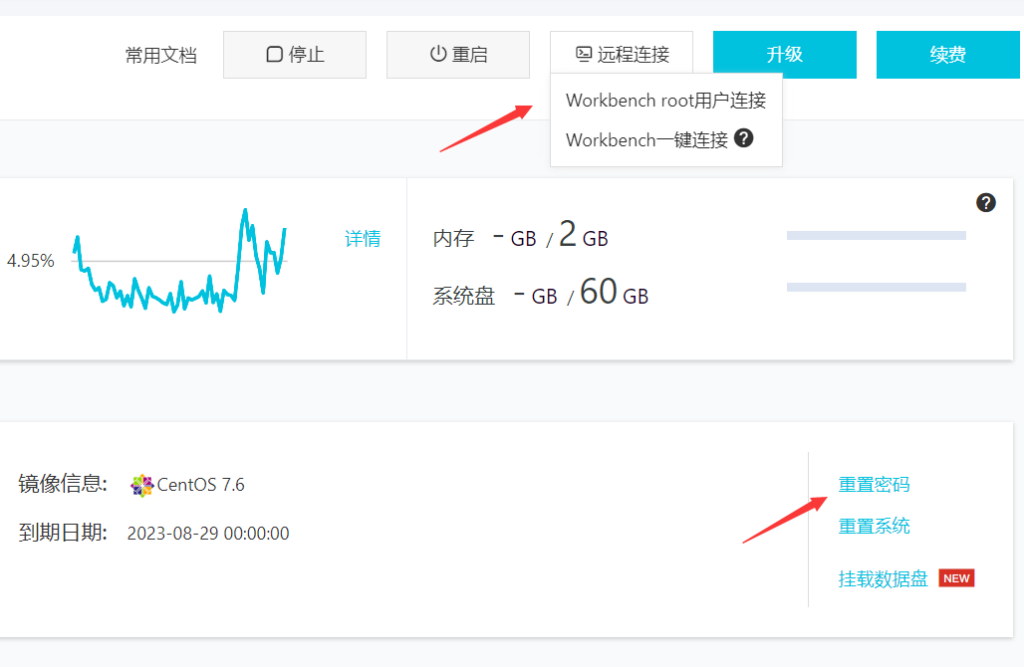
Task: Click the stop square icon in 停止
Action: (x=274, y=55)
